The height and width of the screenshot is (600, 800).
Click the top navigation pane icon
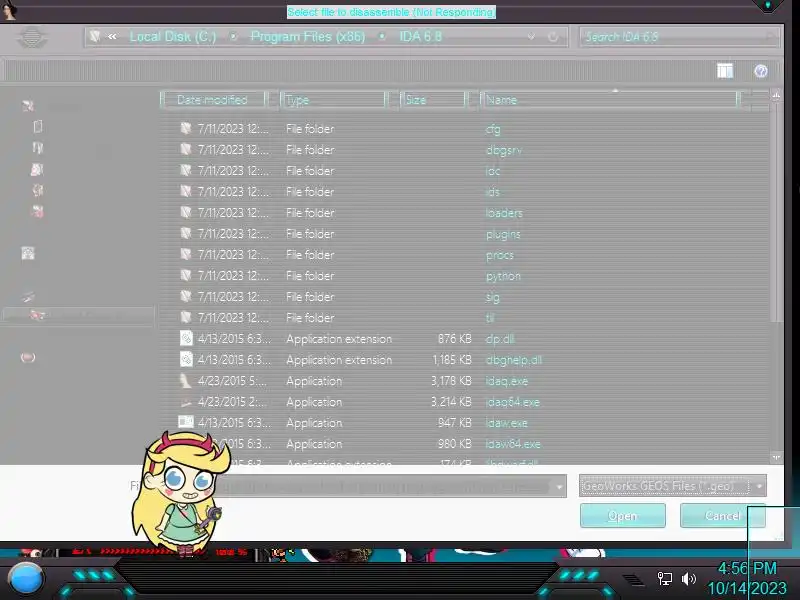tap(28, 106)
